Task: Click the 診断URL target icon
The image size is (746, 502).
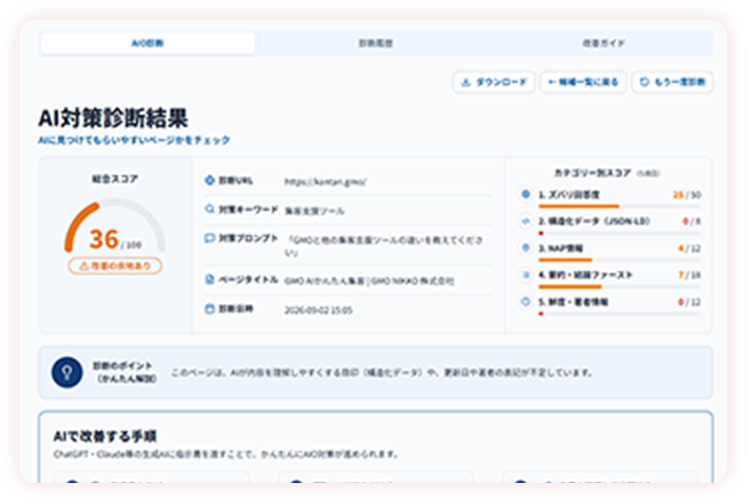Action: tap(209, 180)
